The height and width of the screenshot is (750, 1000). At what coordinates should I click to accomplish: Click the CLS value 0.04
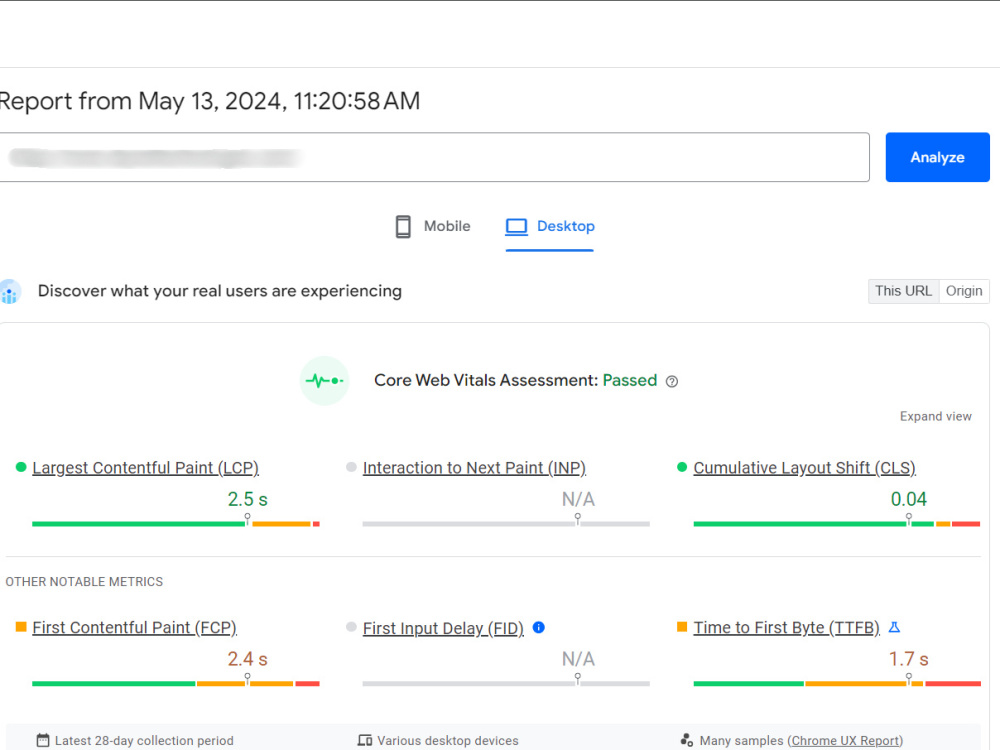coord(908,499)
